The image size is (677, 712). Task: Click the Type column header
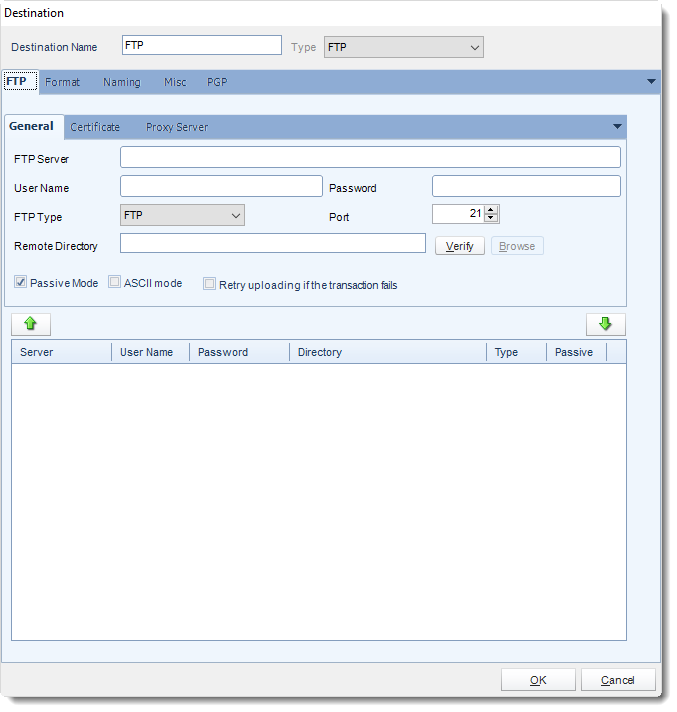pos(516,352)
